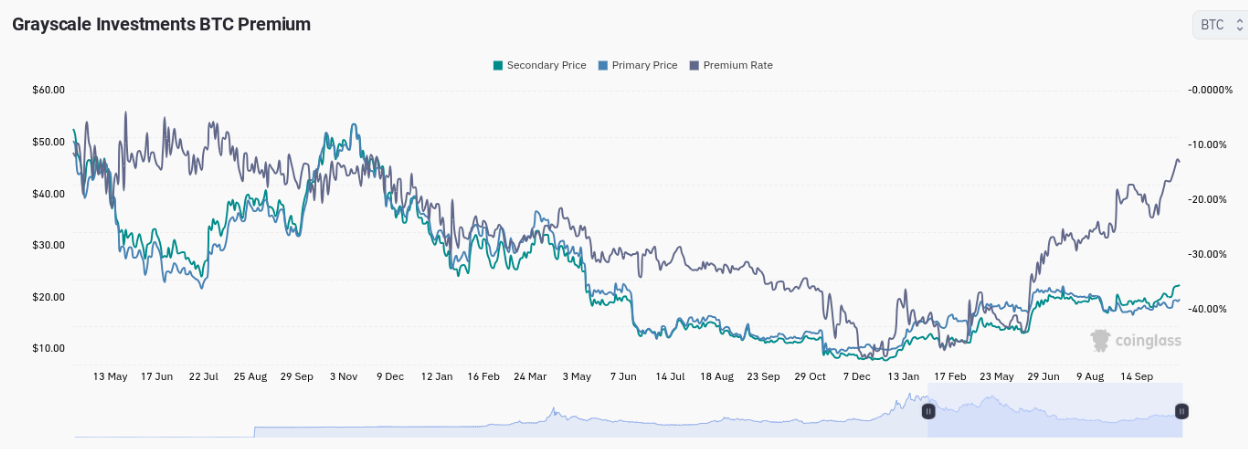Viewport: 1248px width, 449px height.
Task: Click the 22 Jul date label
Action: click(x=203, y=377)
